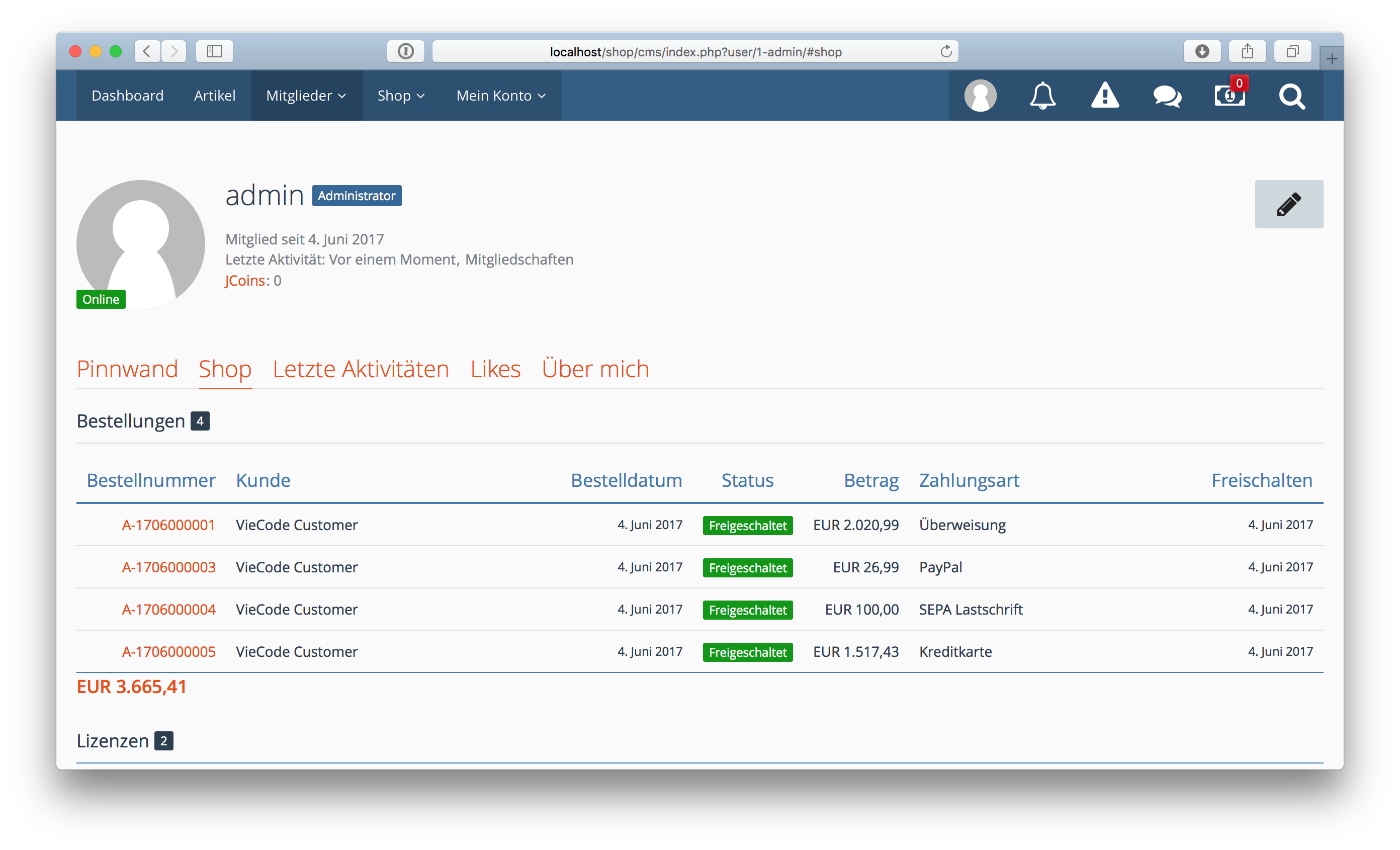Viewport: 1400px width, 850px height.
Task: Click the moderation warning triangle icon
Action: pos(1105,96)
